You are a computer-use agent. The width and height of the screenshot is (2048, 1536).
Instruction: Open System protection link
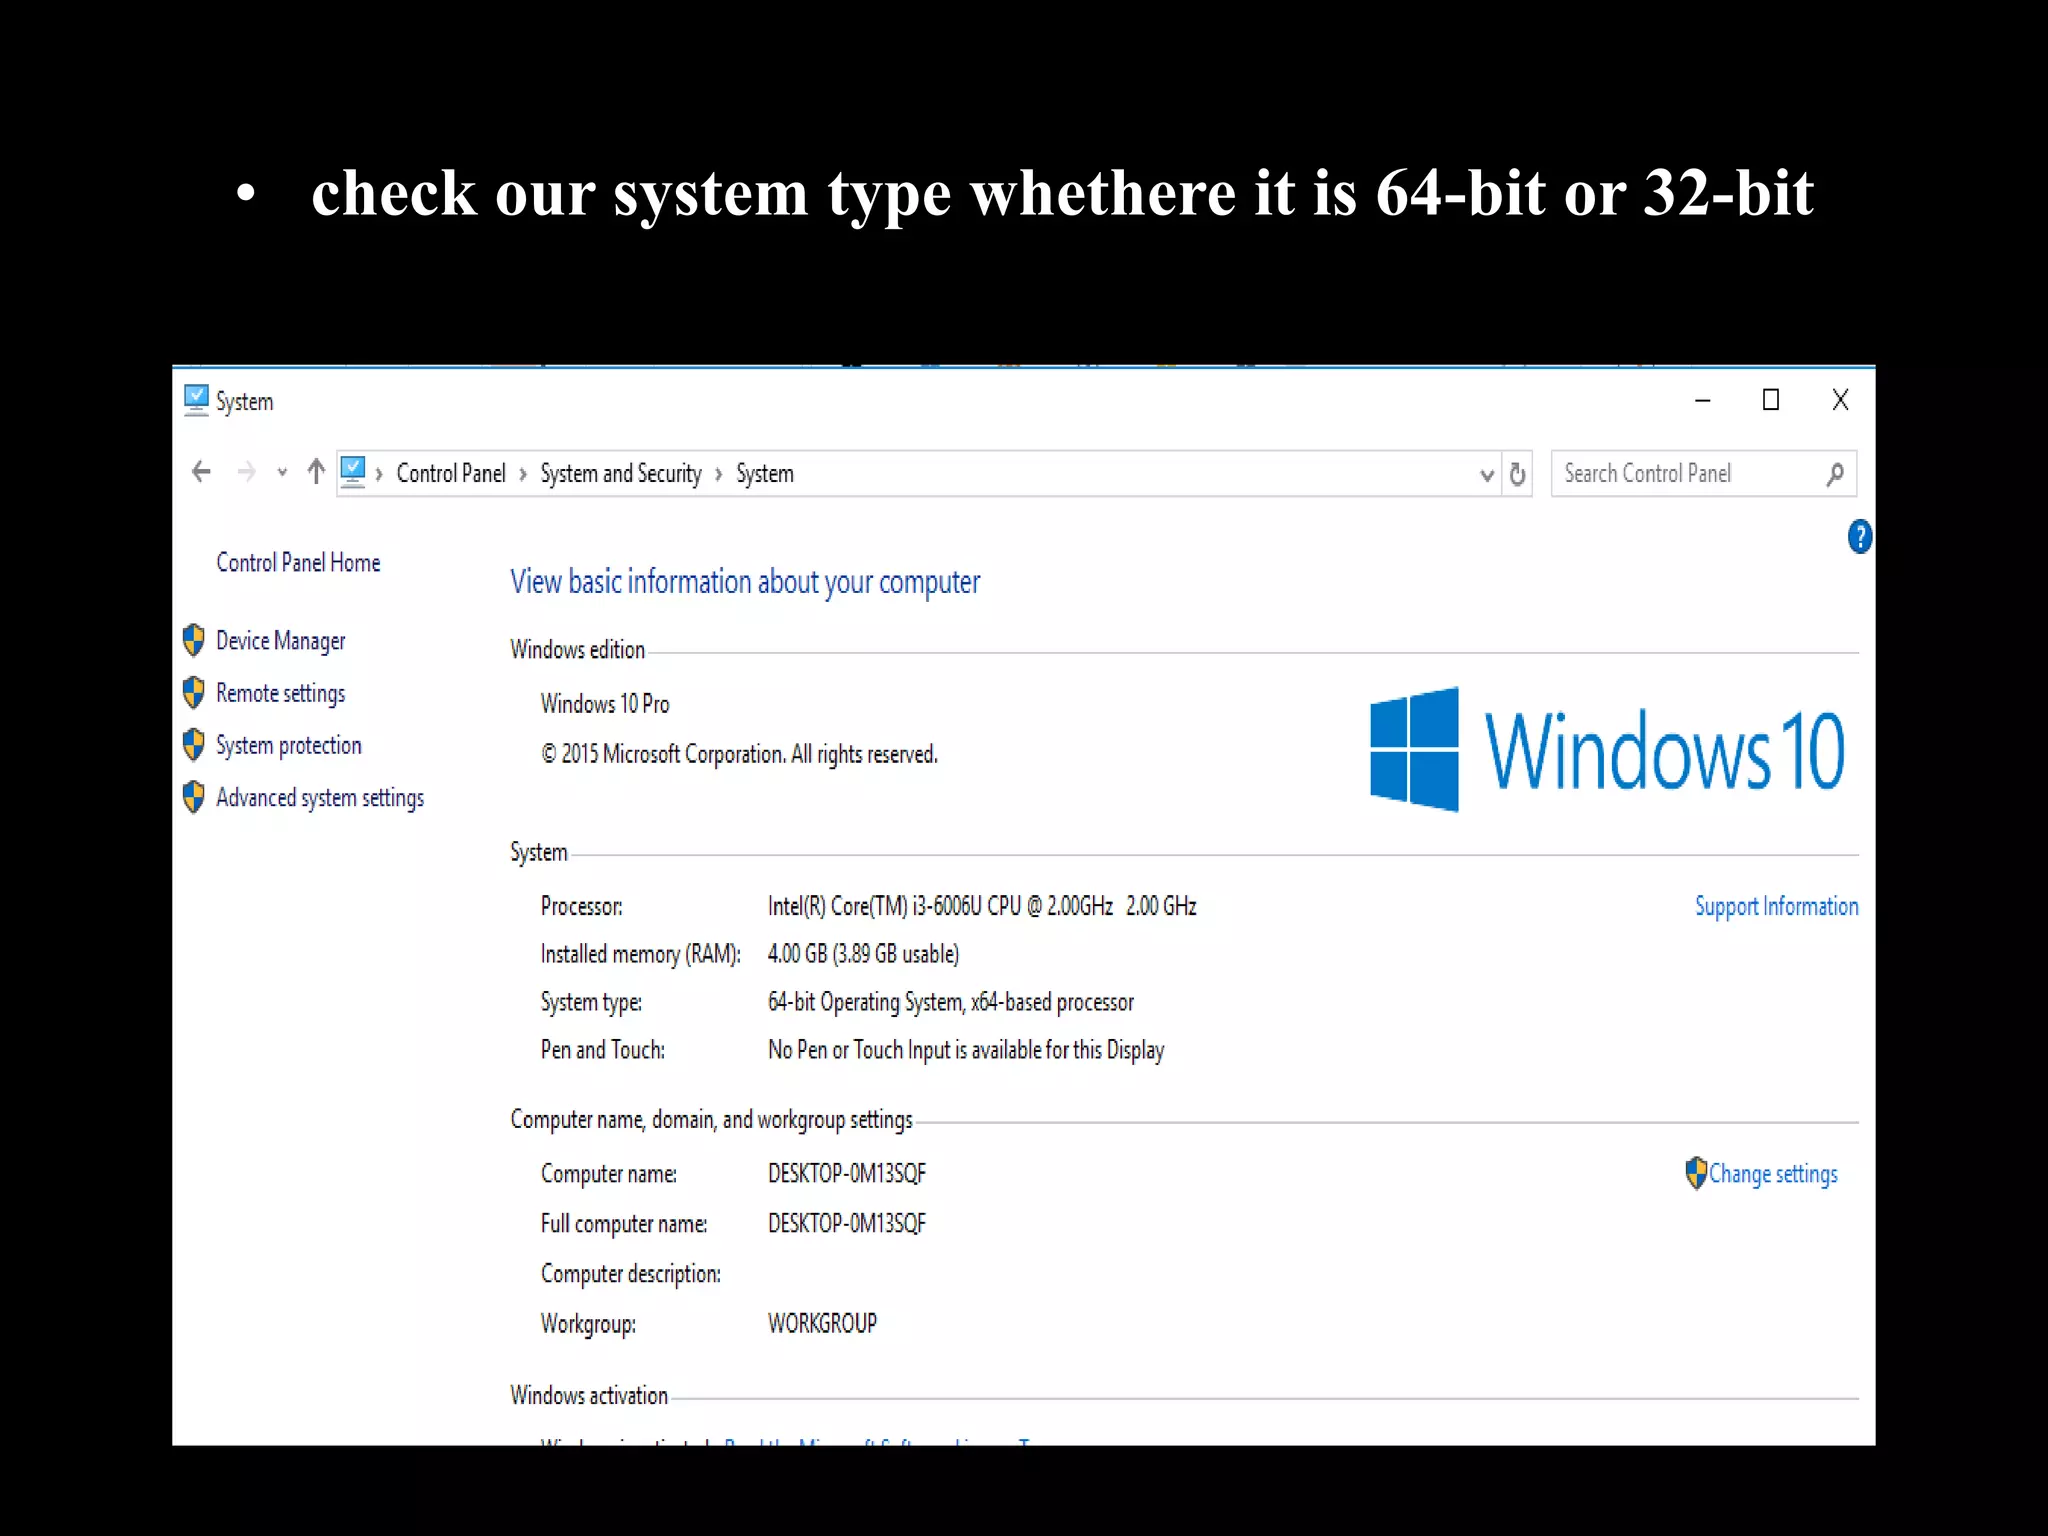[289, 745]
